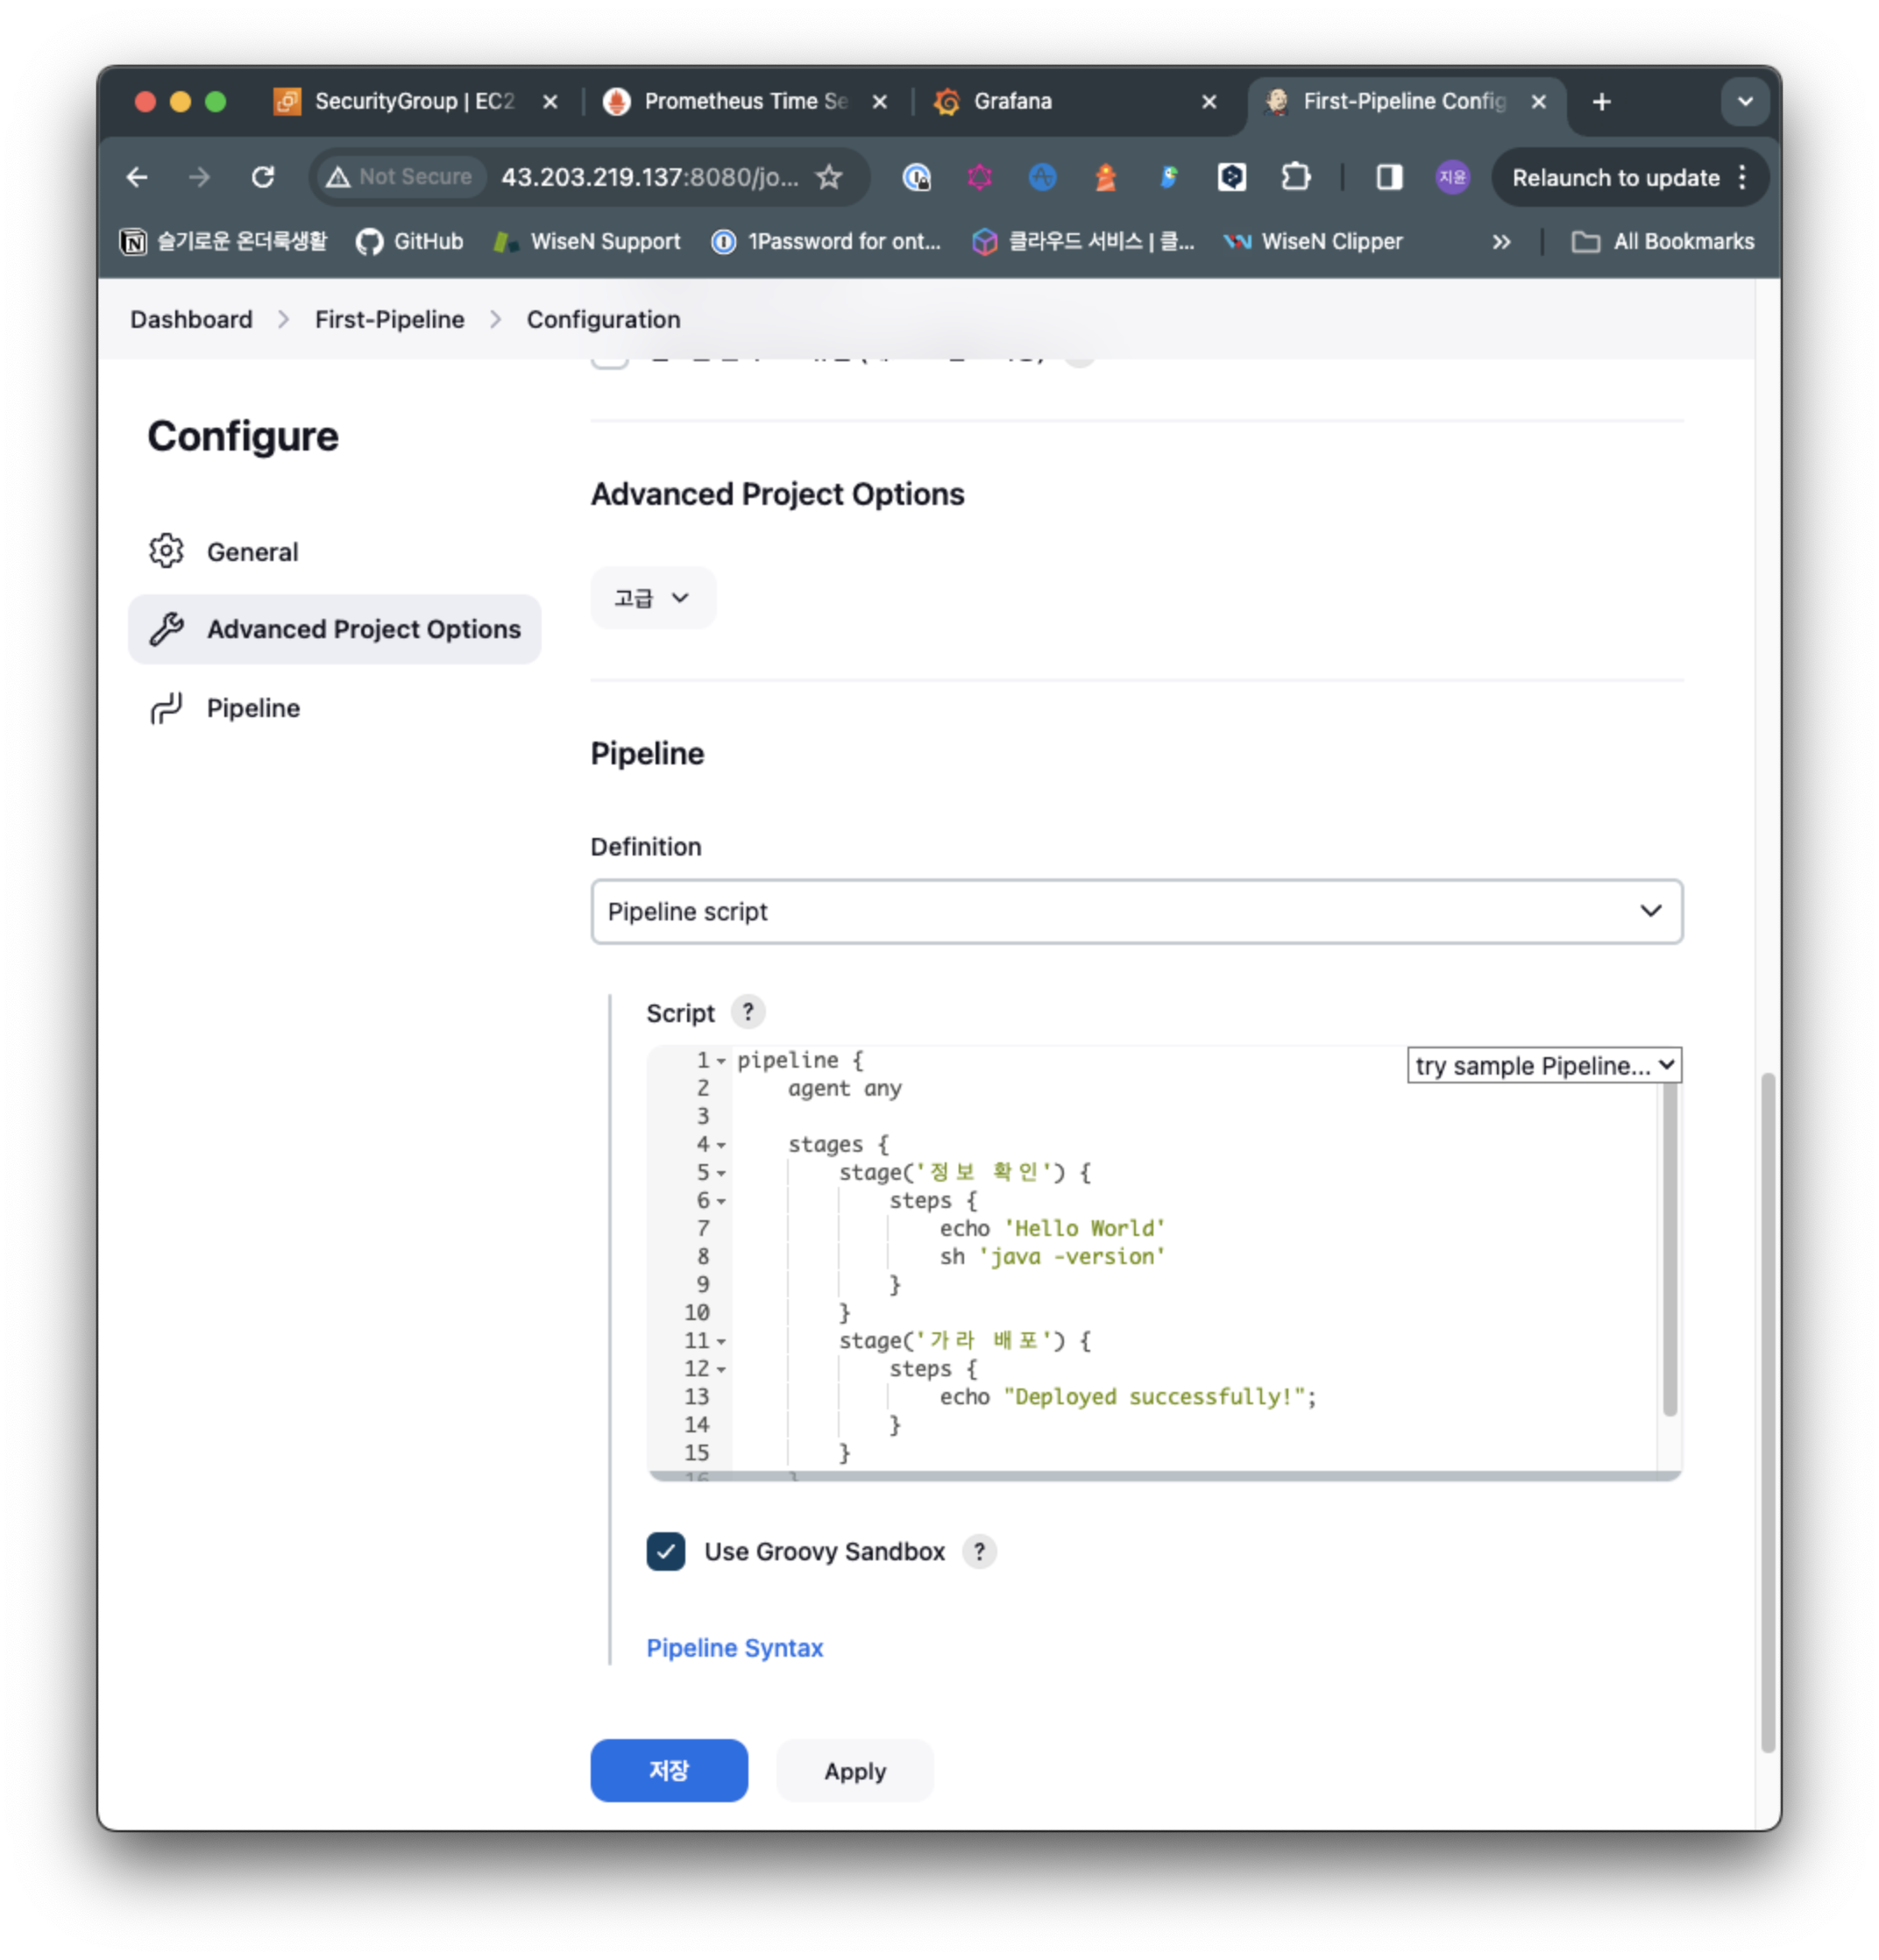The width and height of the screenshot is (1879, 1960).
Task: Collapse the stages block at line 4
Action: [721, 1145]
